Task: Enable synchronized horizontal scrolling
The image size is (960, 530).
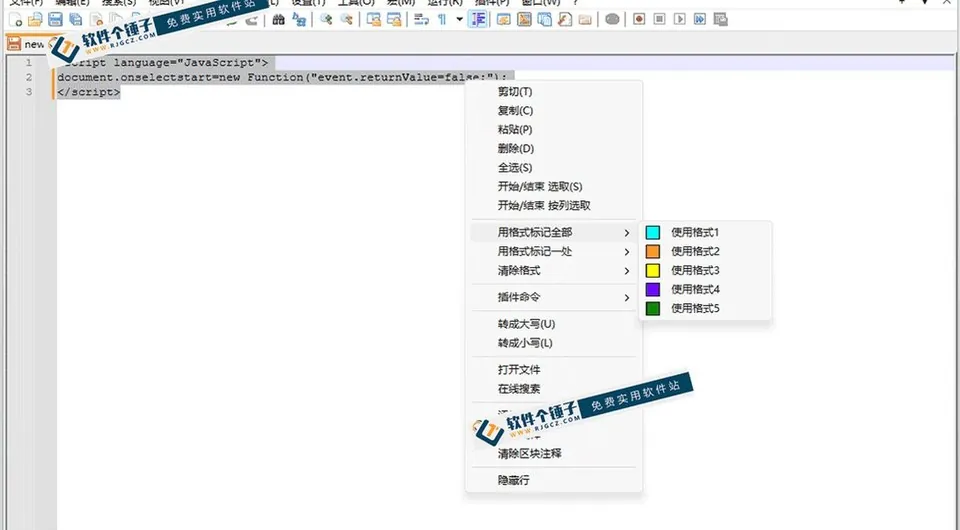Action: pos(394,20)
